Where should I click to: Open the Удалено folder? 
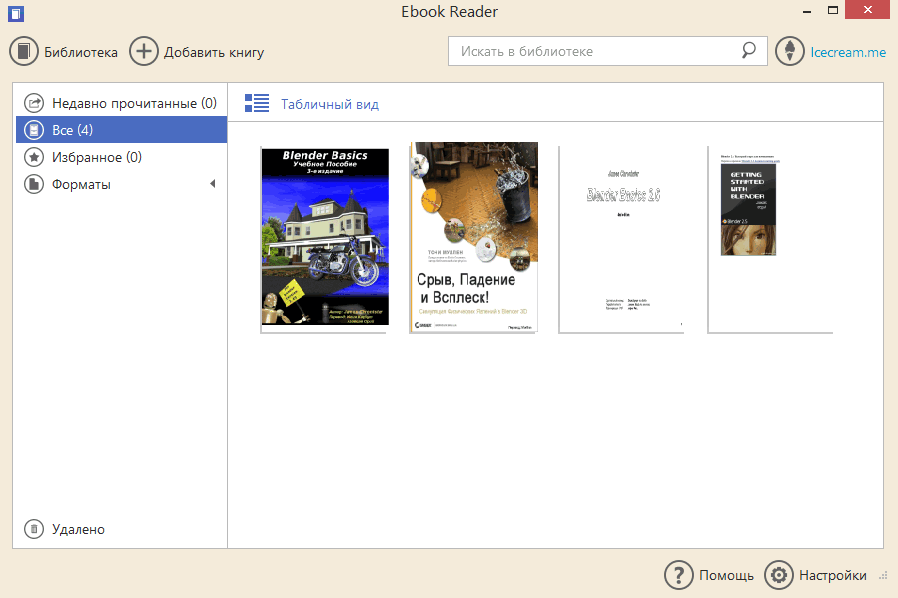click(78, 529)
